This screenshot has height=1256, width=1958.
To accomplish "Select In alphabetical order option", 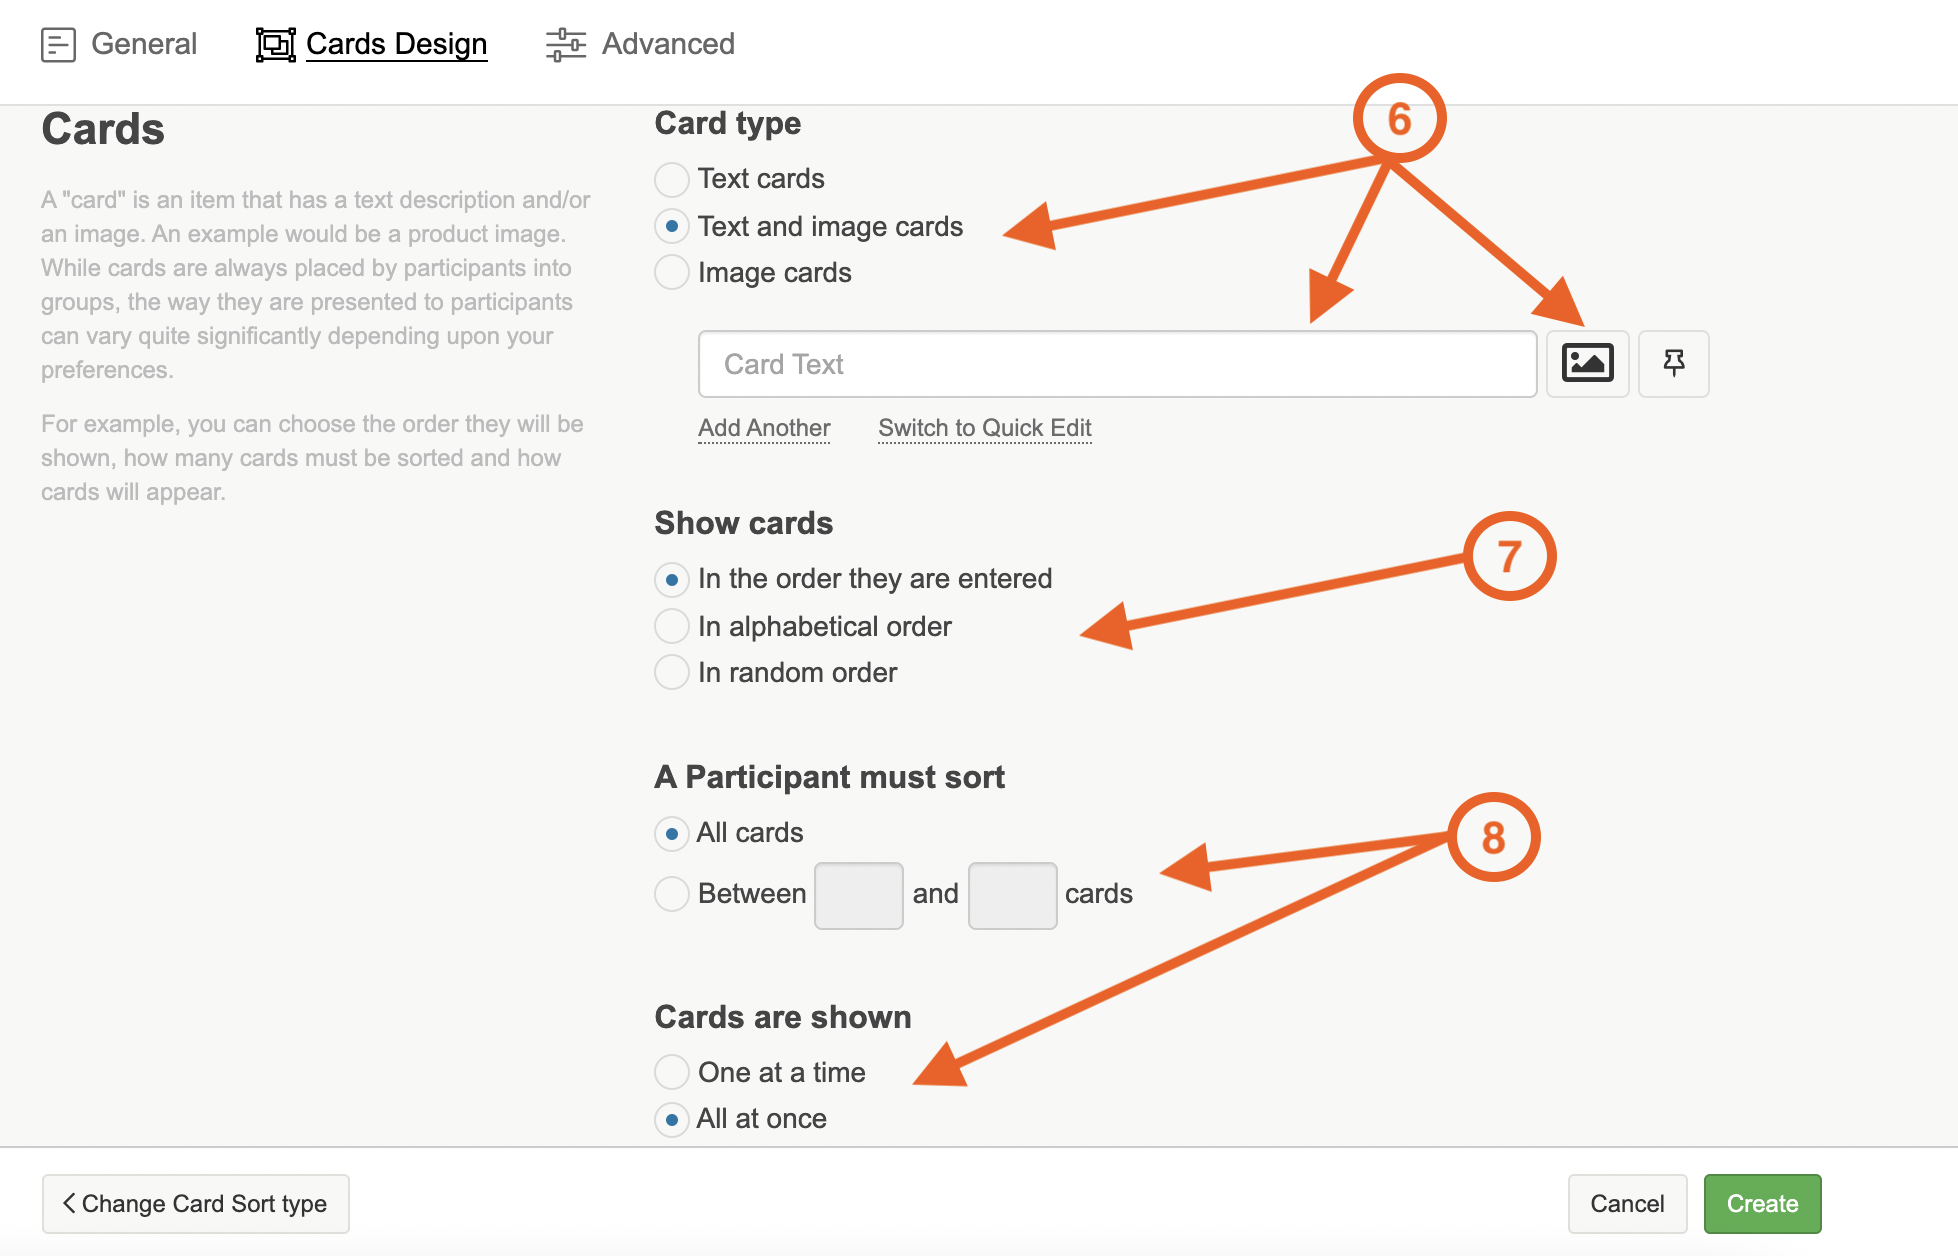I will [x=672, y=626].
